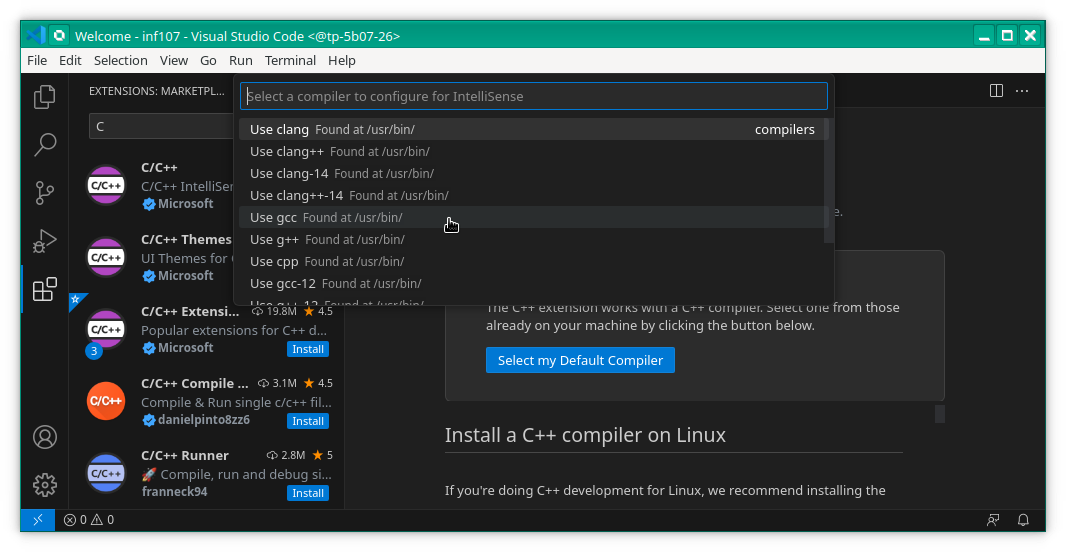Click the pin icon in title bar
The width and height of the screenshot is (1066, 552).
click(59, 35)
